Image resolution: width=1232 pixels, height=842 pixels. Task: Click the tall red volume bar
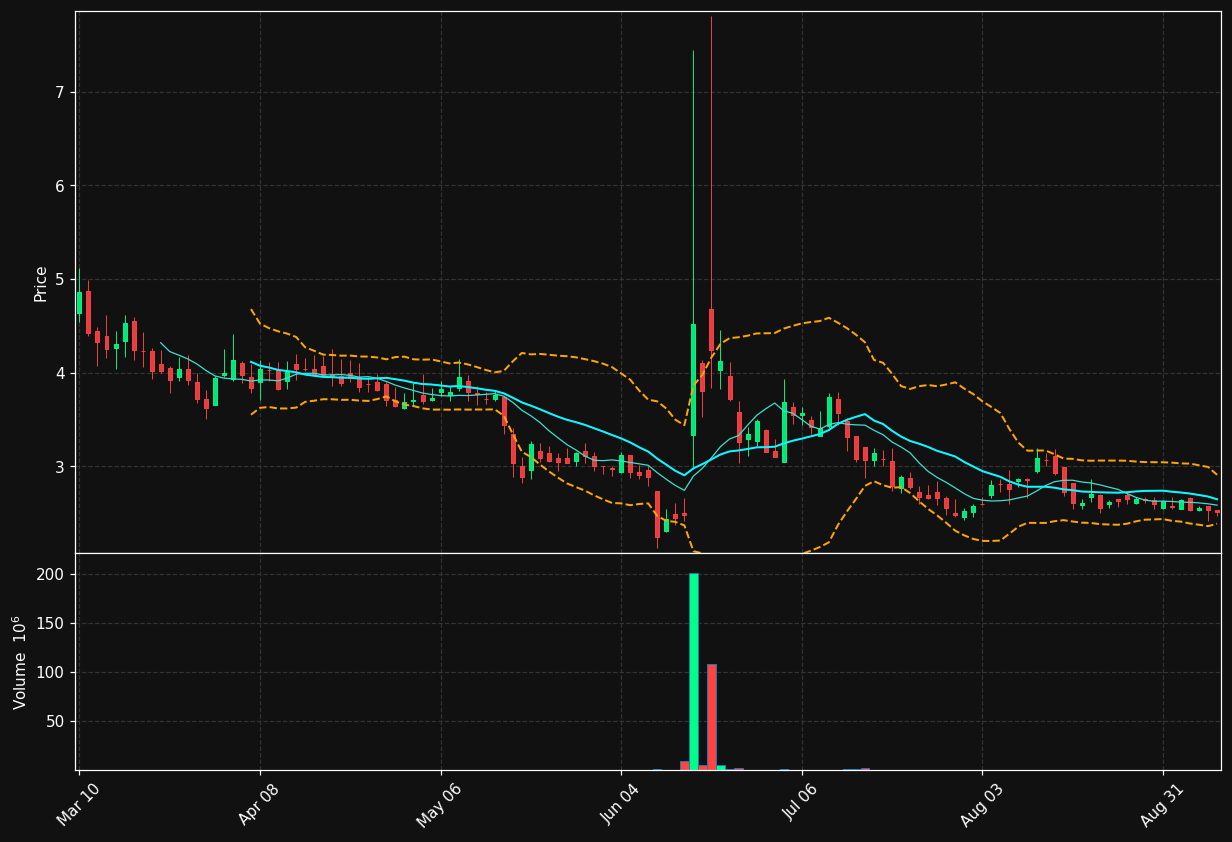[x=712, y=717]
